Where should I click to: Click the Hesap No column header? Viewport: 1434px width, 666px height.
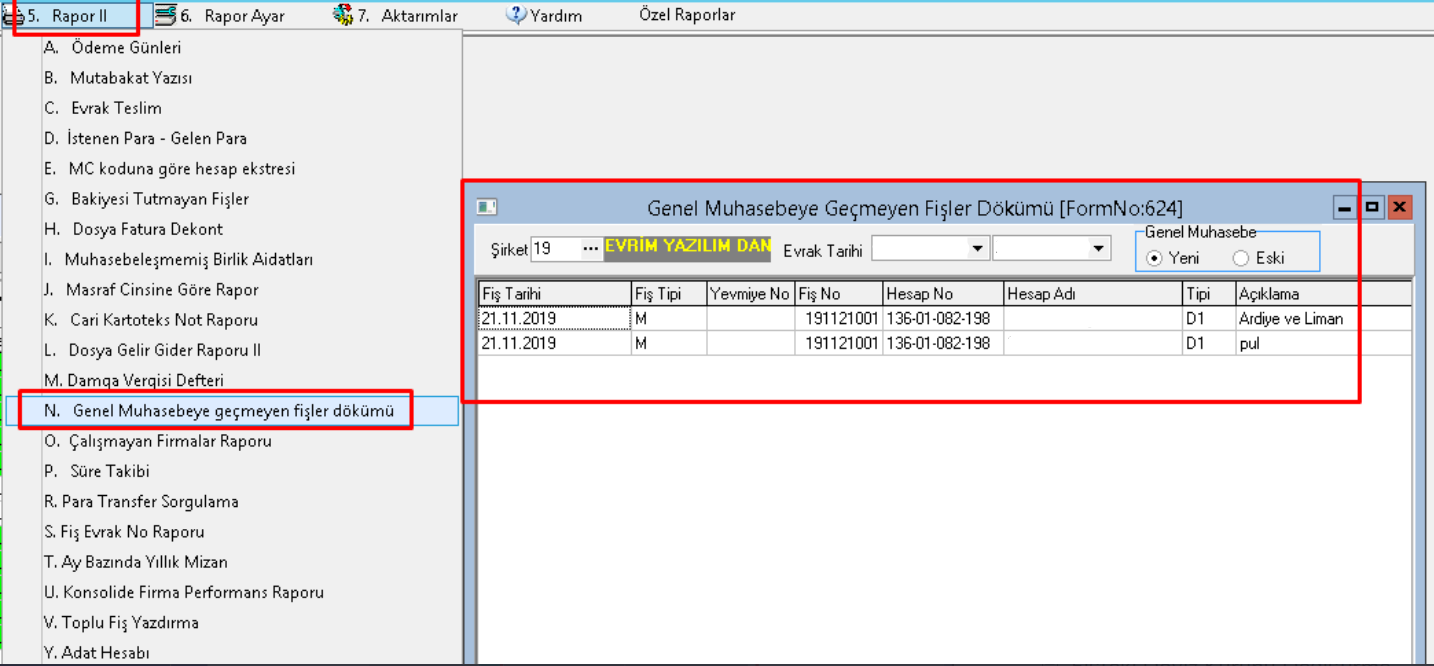(x=942, y=294)
